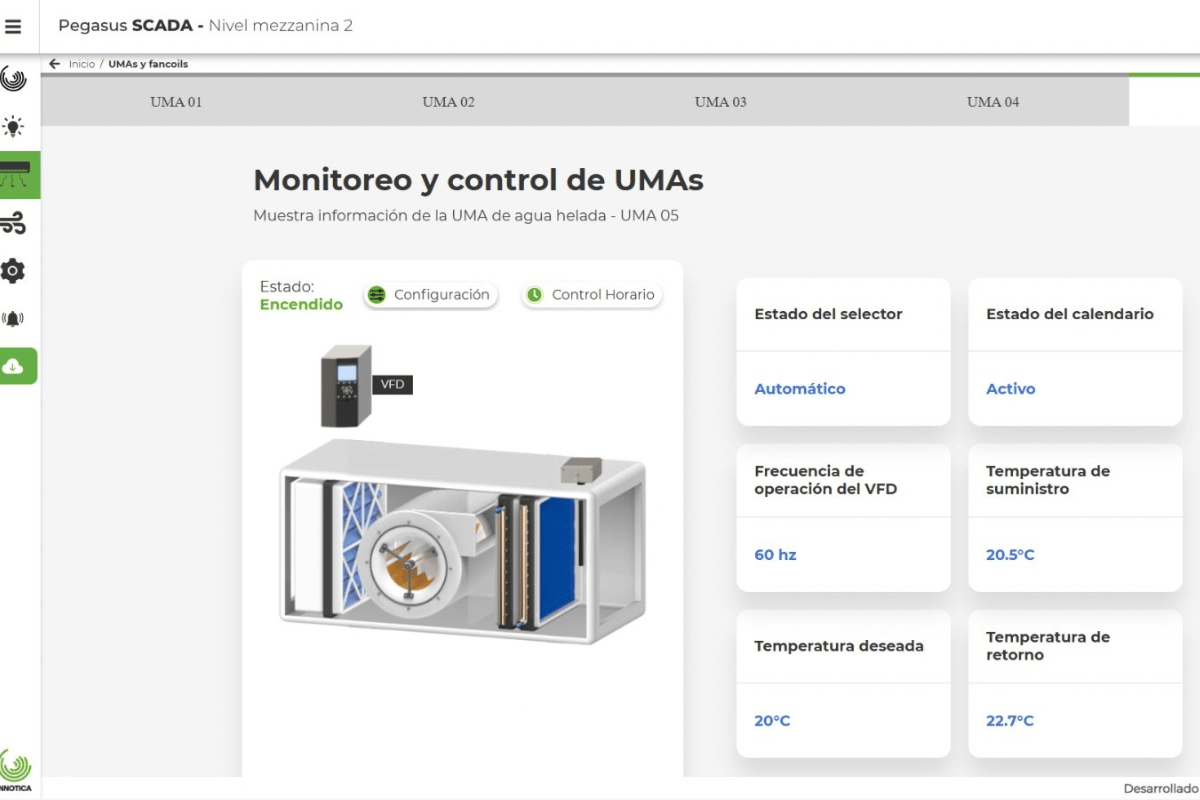Click the Estado del selector heading

point(828,314)
